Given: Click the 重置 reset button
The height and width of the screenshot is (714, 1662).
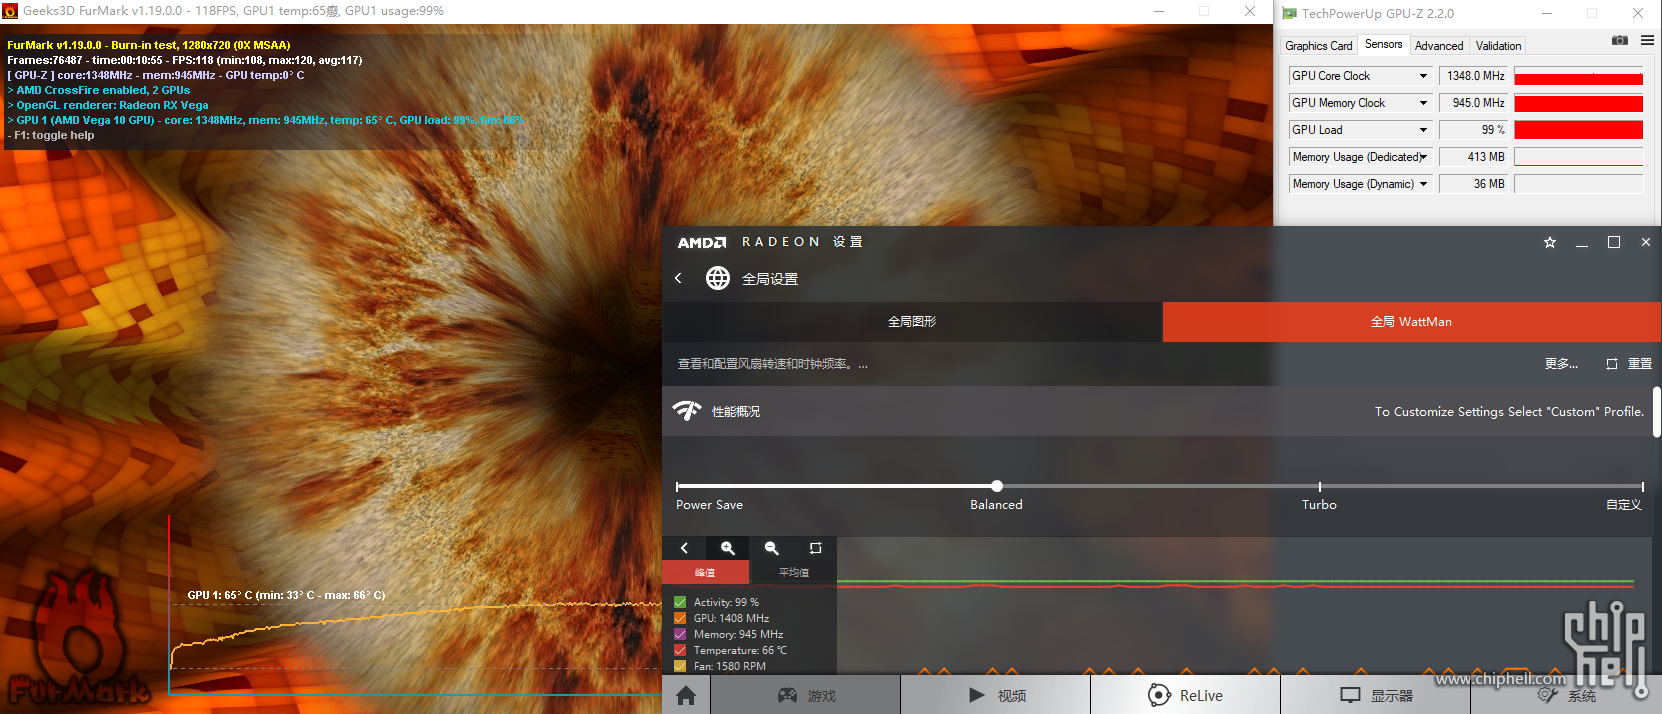Looking at the screenshot, I should [1629, 364].
